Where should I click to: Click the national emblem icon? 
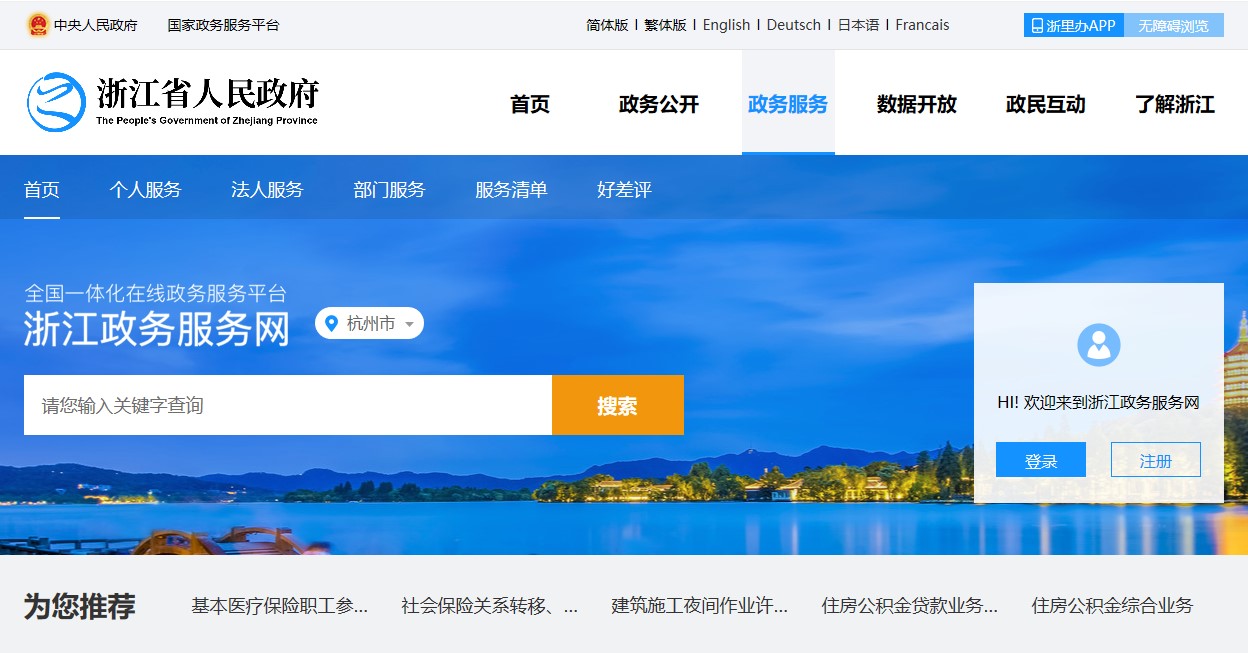(39, 24)
